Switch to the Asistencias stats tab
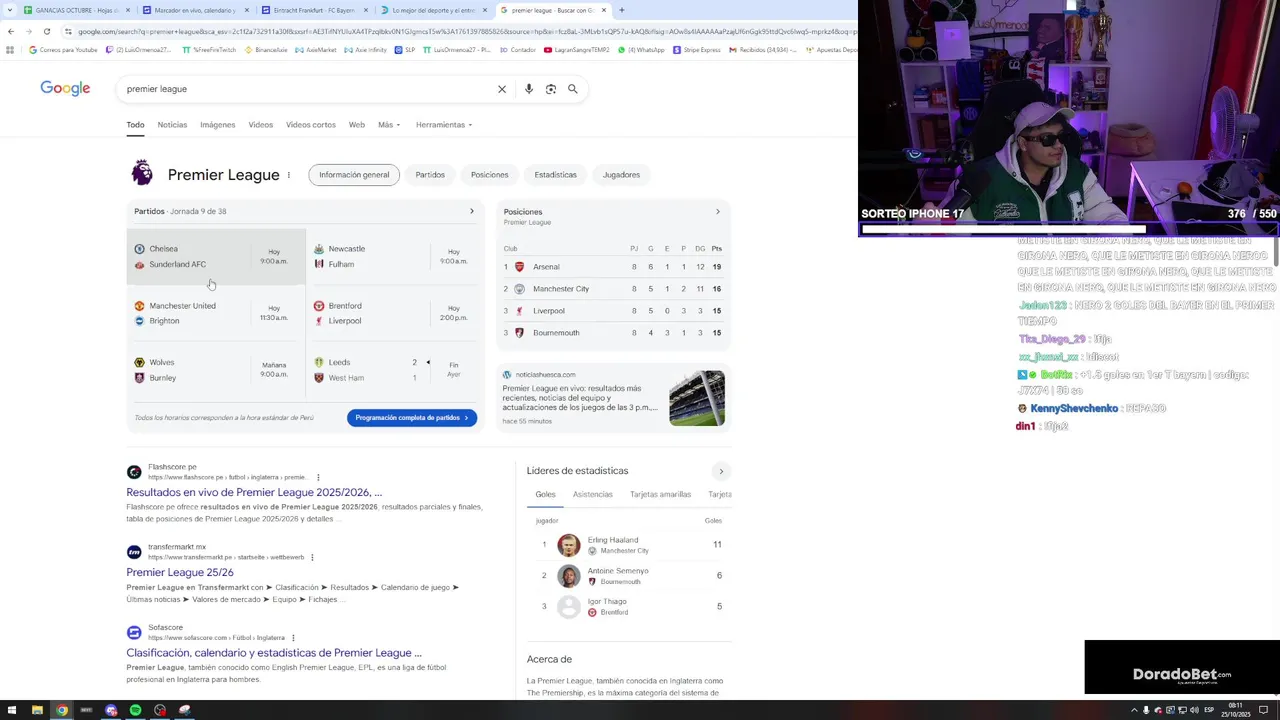Viewport: 1280px width, 720px height. [593, 494]
